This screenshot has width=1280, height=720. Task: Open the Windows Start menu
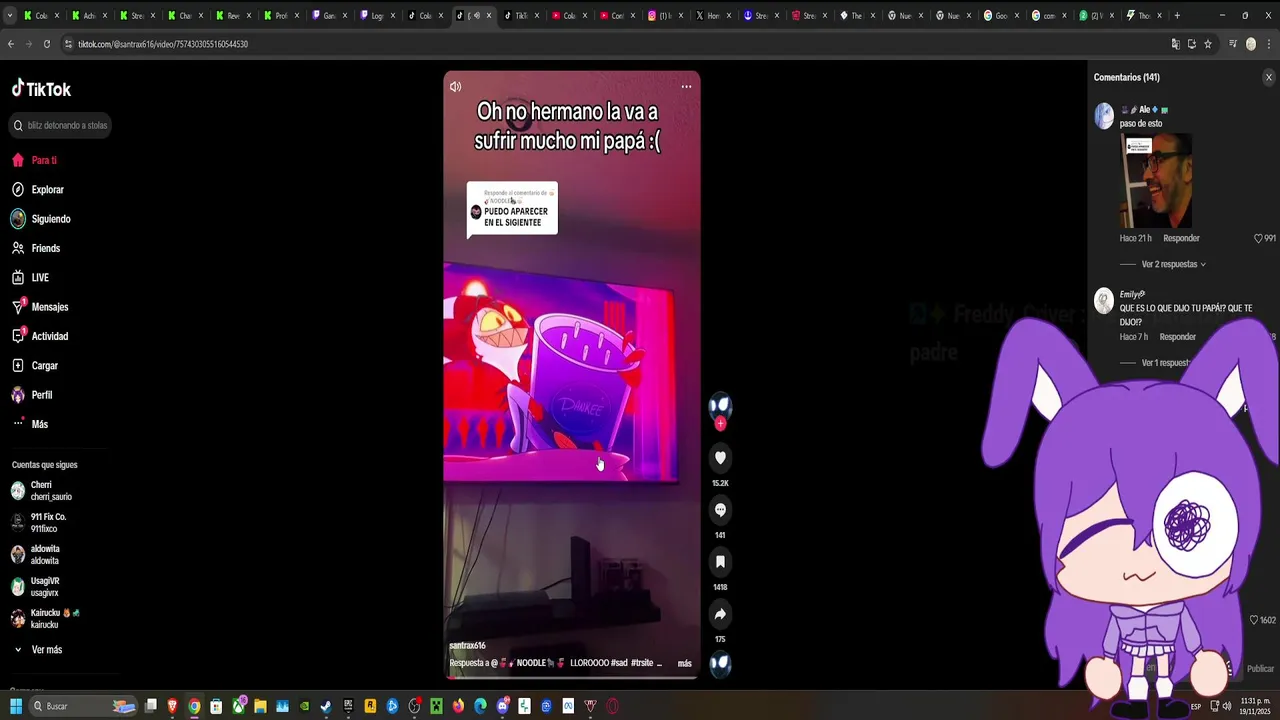pyautogui.click(x=16, y=706)
